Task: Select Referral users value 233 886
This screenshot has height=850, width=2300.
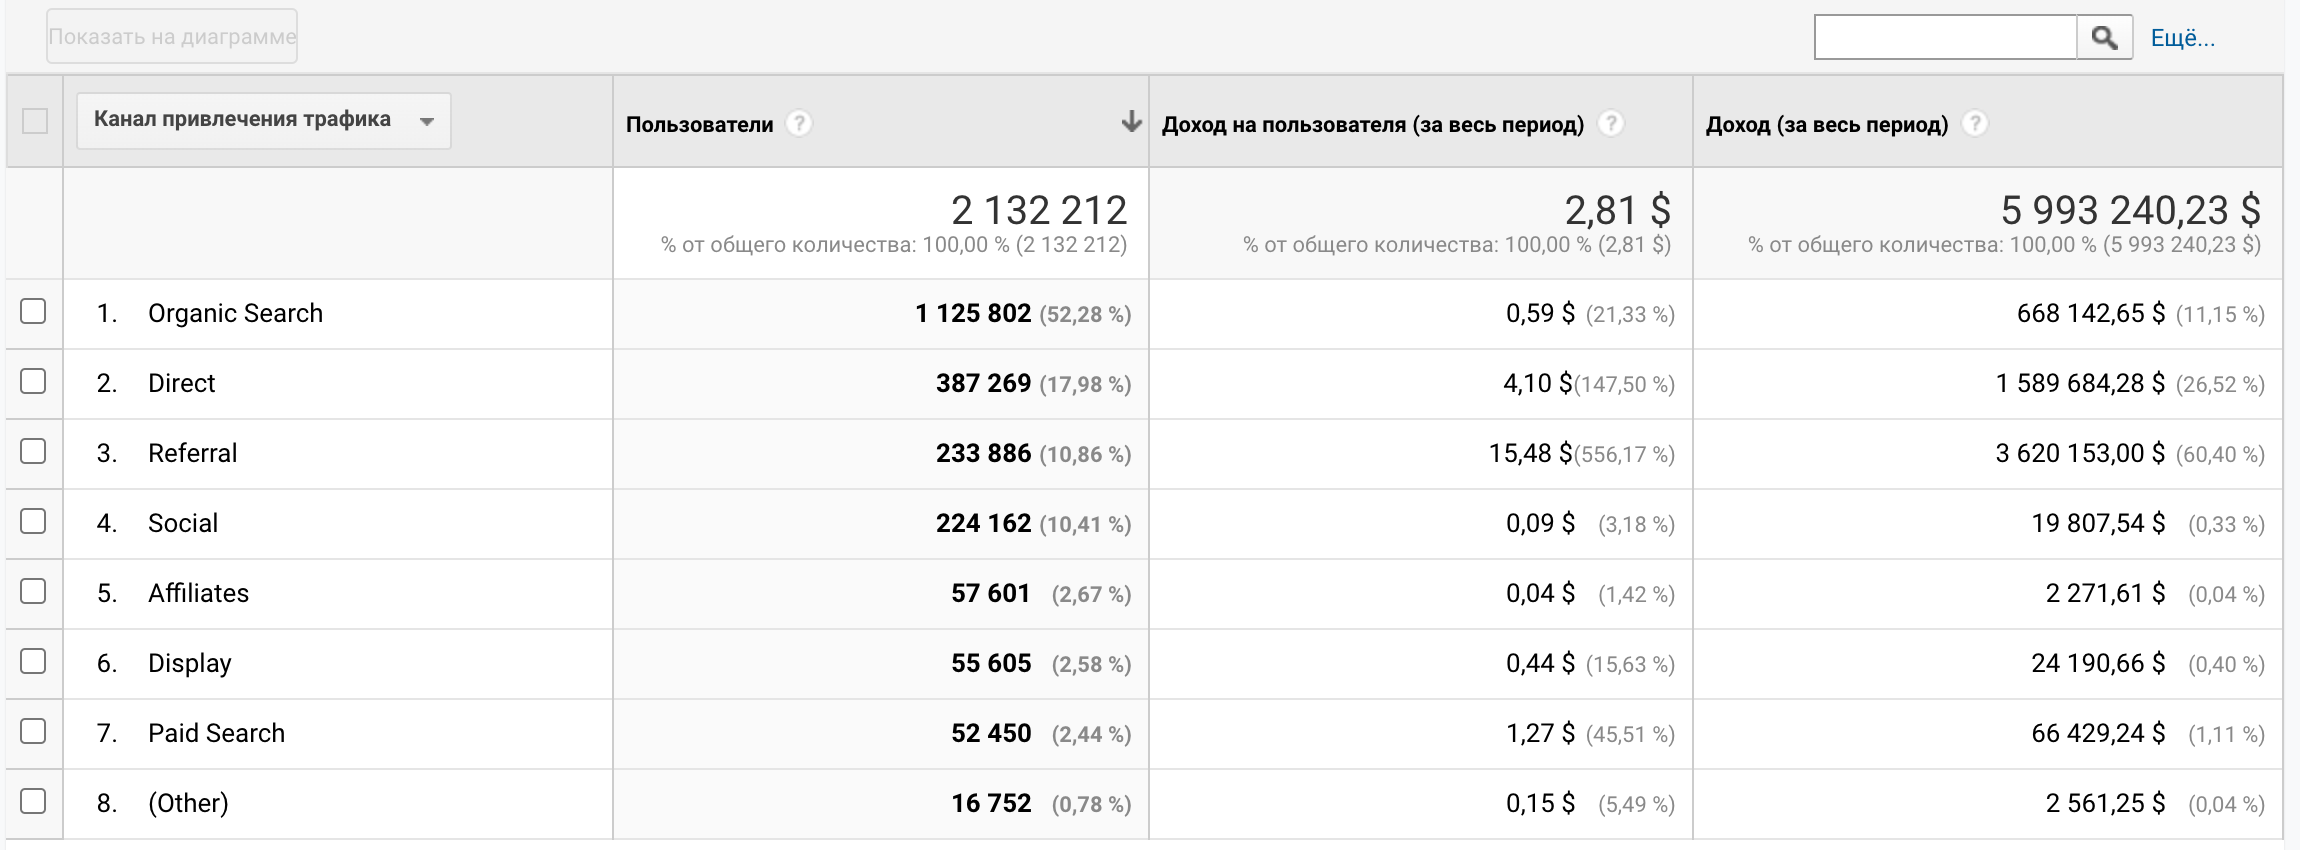Action: (x=984, y=453)
